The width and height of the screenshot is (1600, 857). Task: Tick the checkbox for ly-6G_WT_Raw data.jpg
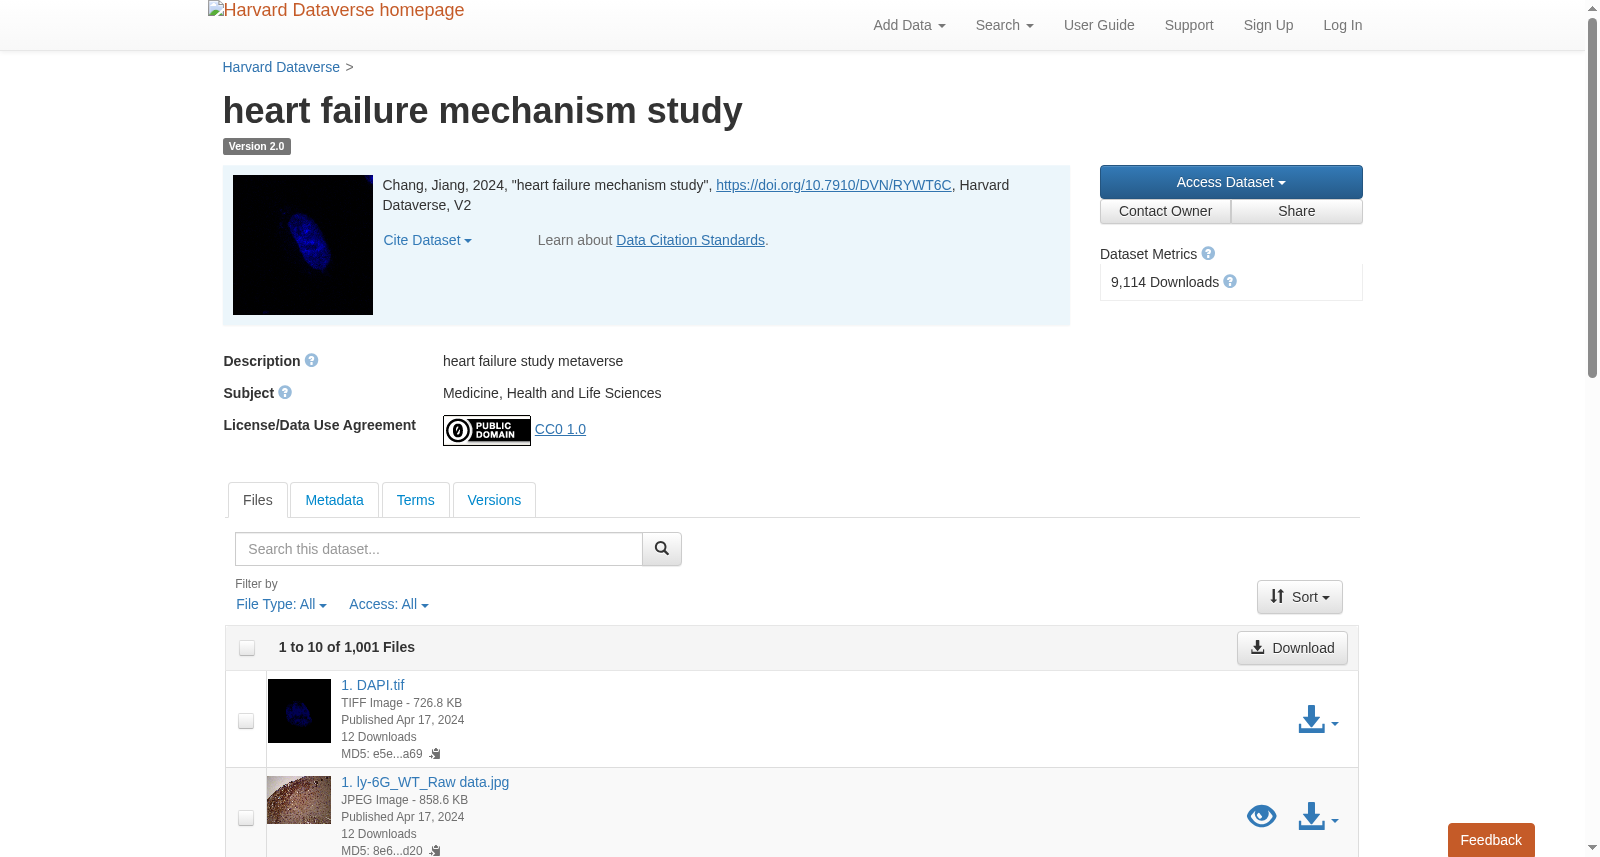click(x=246, y=818)
